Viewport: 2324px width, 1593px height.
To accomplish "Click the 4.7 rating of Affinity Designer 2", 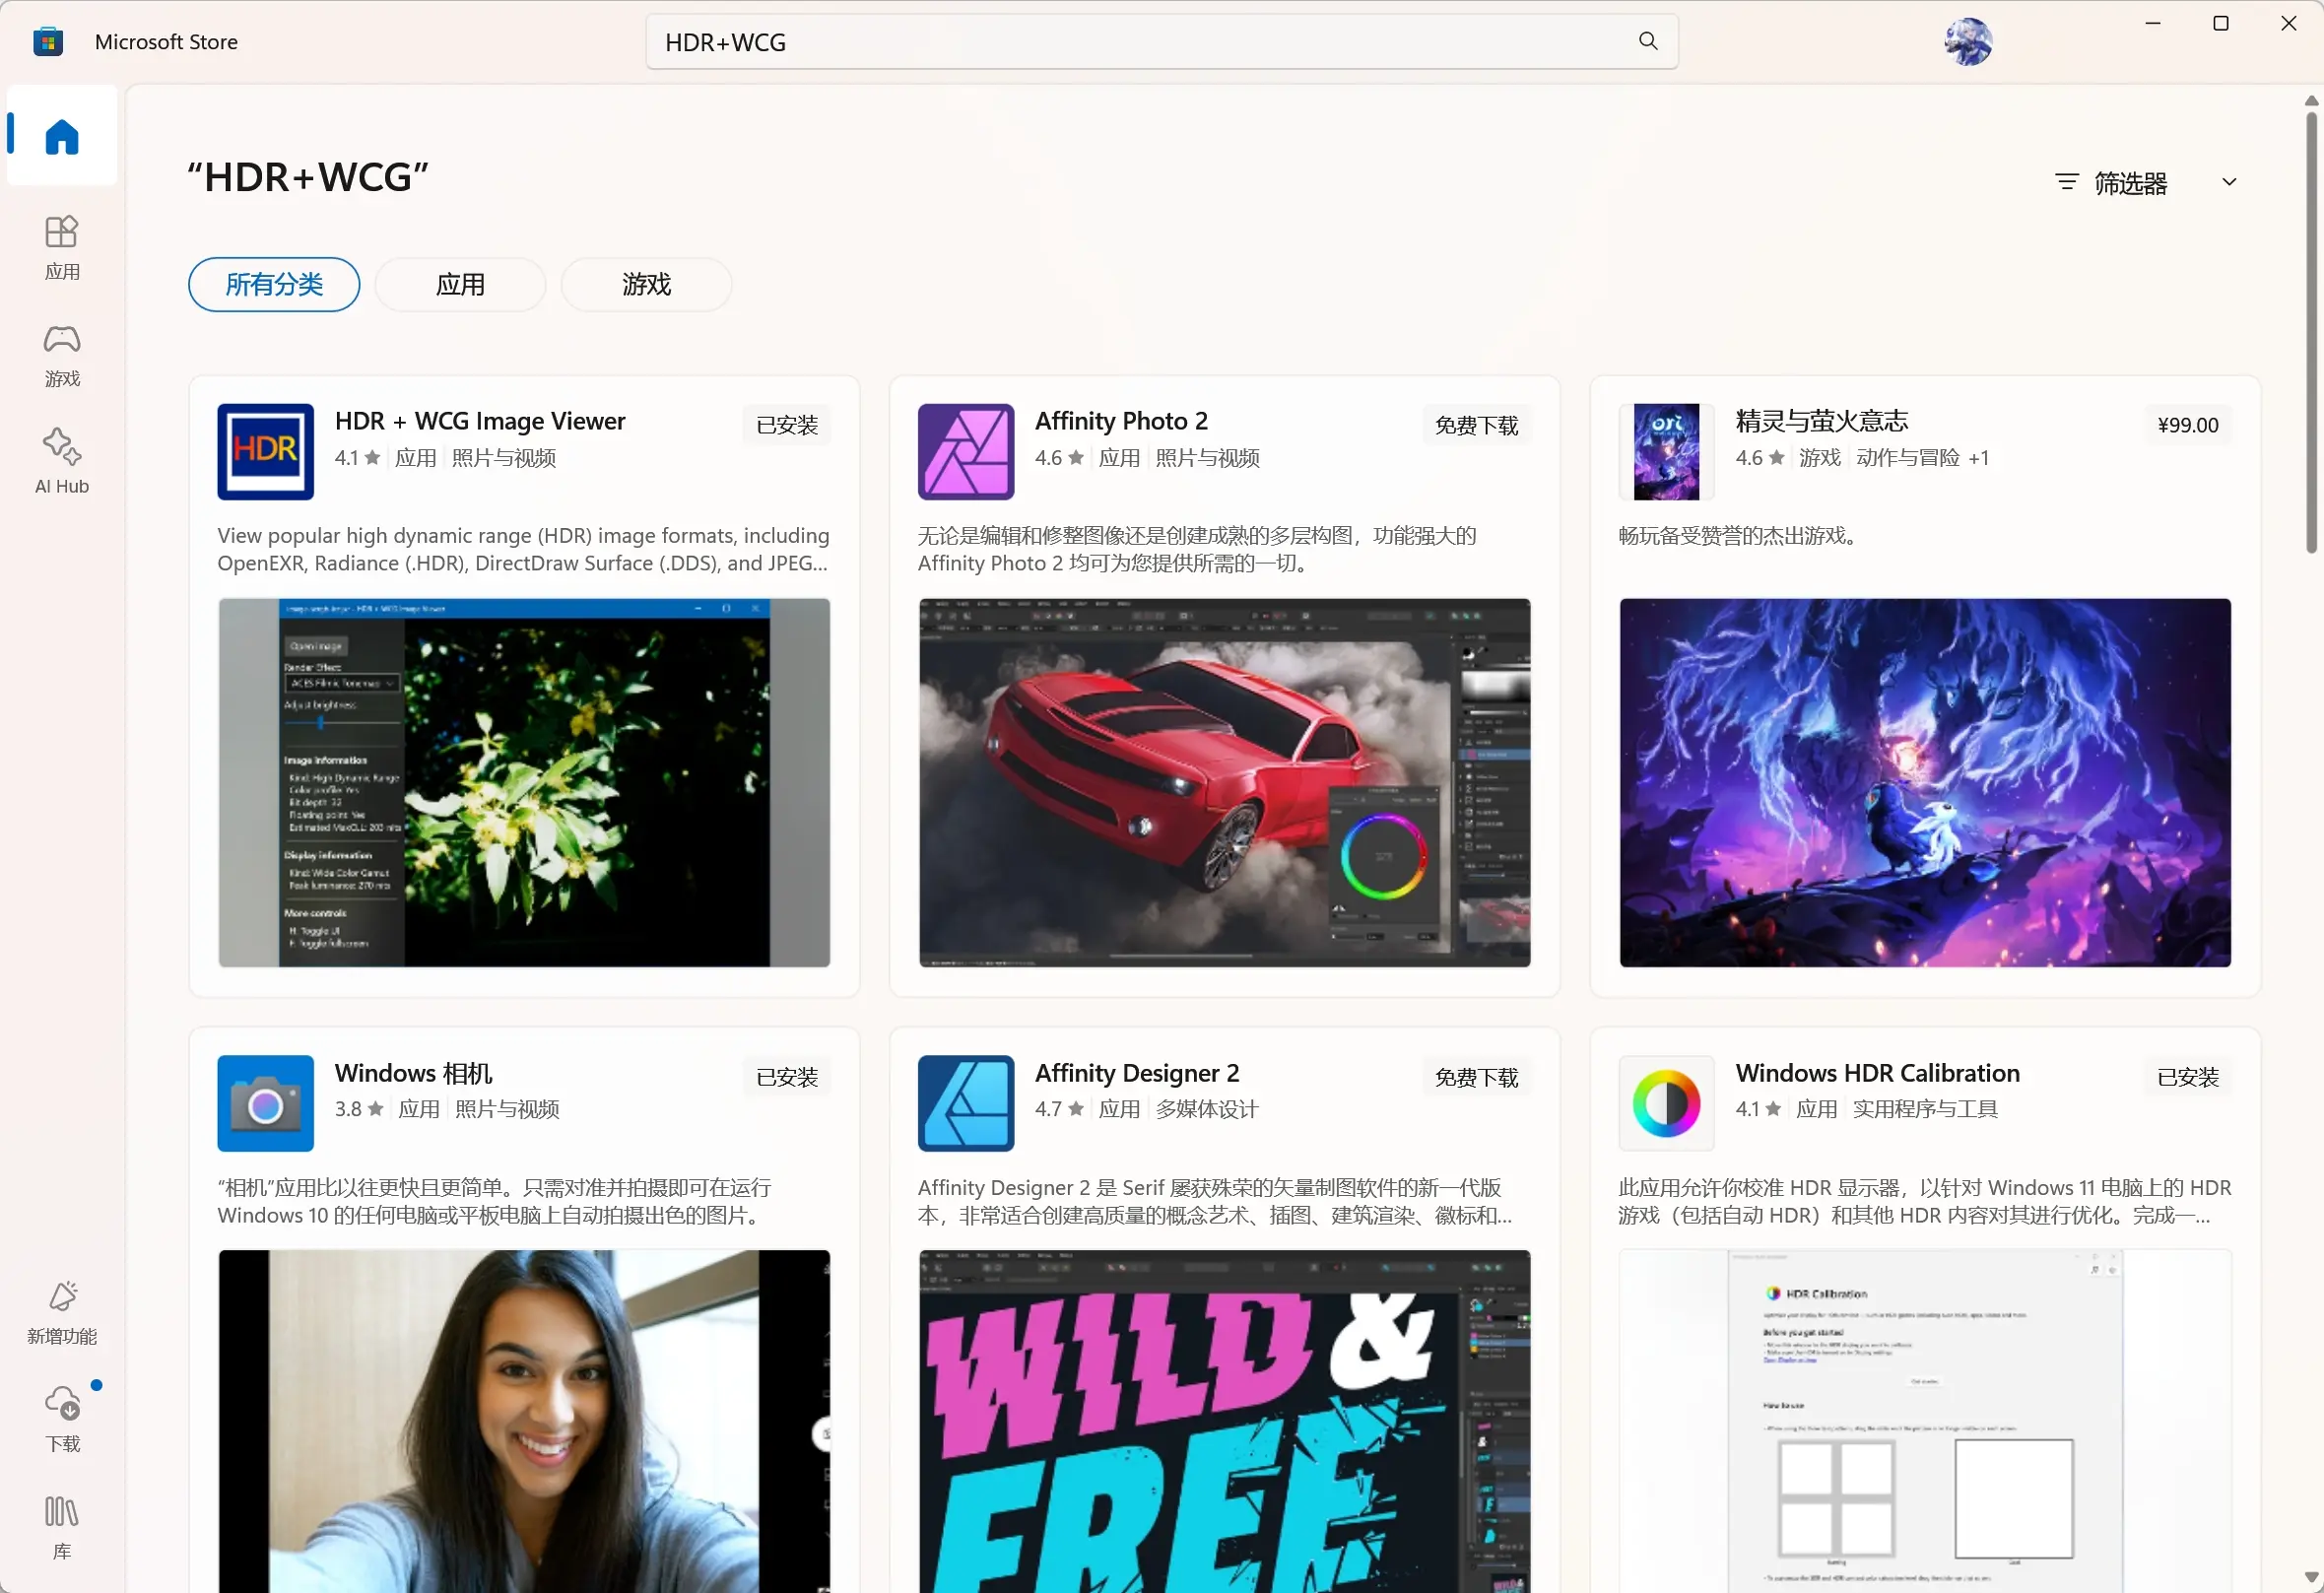I will click(x=1059, y=1108).
